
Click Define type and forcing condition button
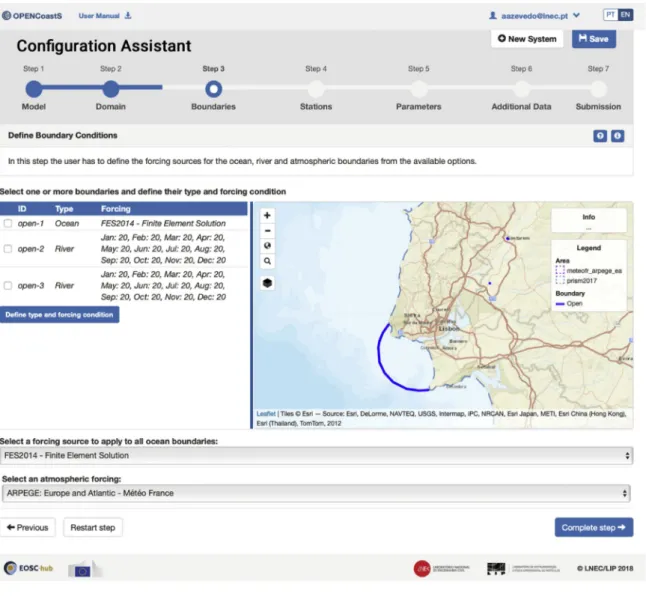59,315
